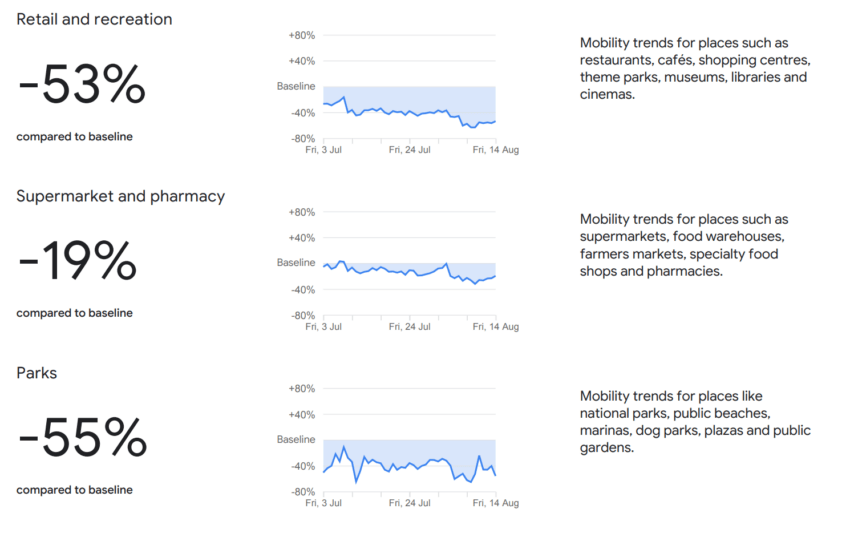Click the Baseline label on the parks chart
The image size is (850, 541).
pyautogui.click(x=296, y=439)
